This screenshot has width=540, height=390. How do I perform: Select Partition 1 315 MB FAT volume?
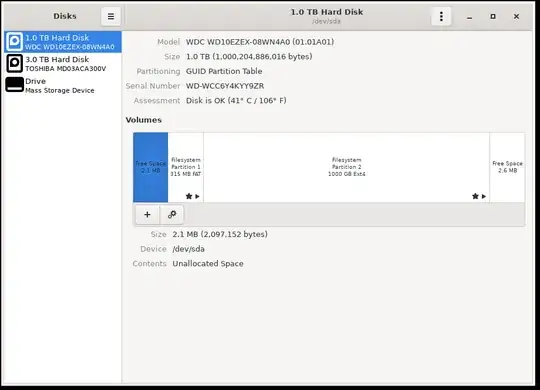click(x=186, y=167)
